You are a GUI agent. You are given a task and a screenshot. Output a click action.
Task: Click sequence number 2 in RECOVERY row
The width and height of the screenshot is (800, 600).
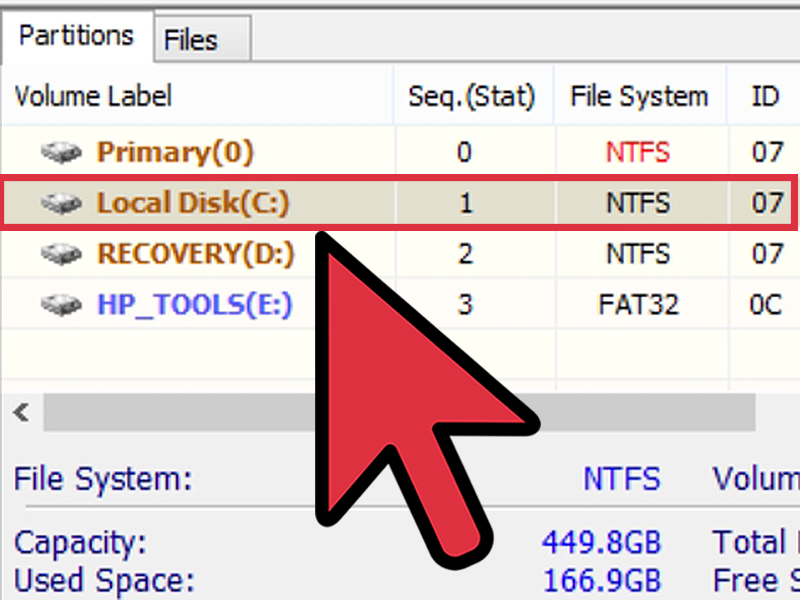pyautogui.click(x=465, y=254)
